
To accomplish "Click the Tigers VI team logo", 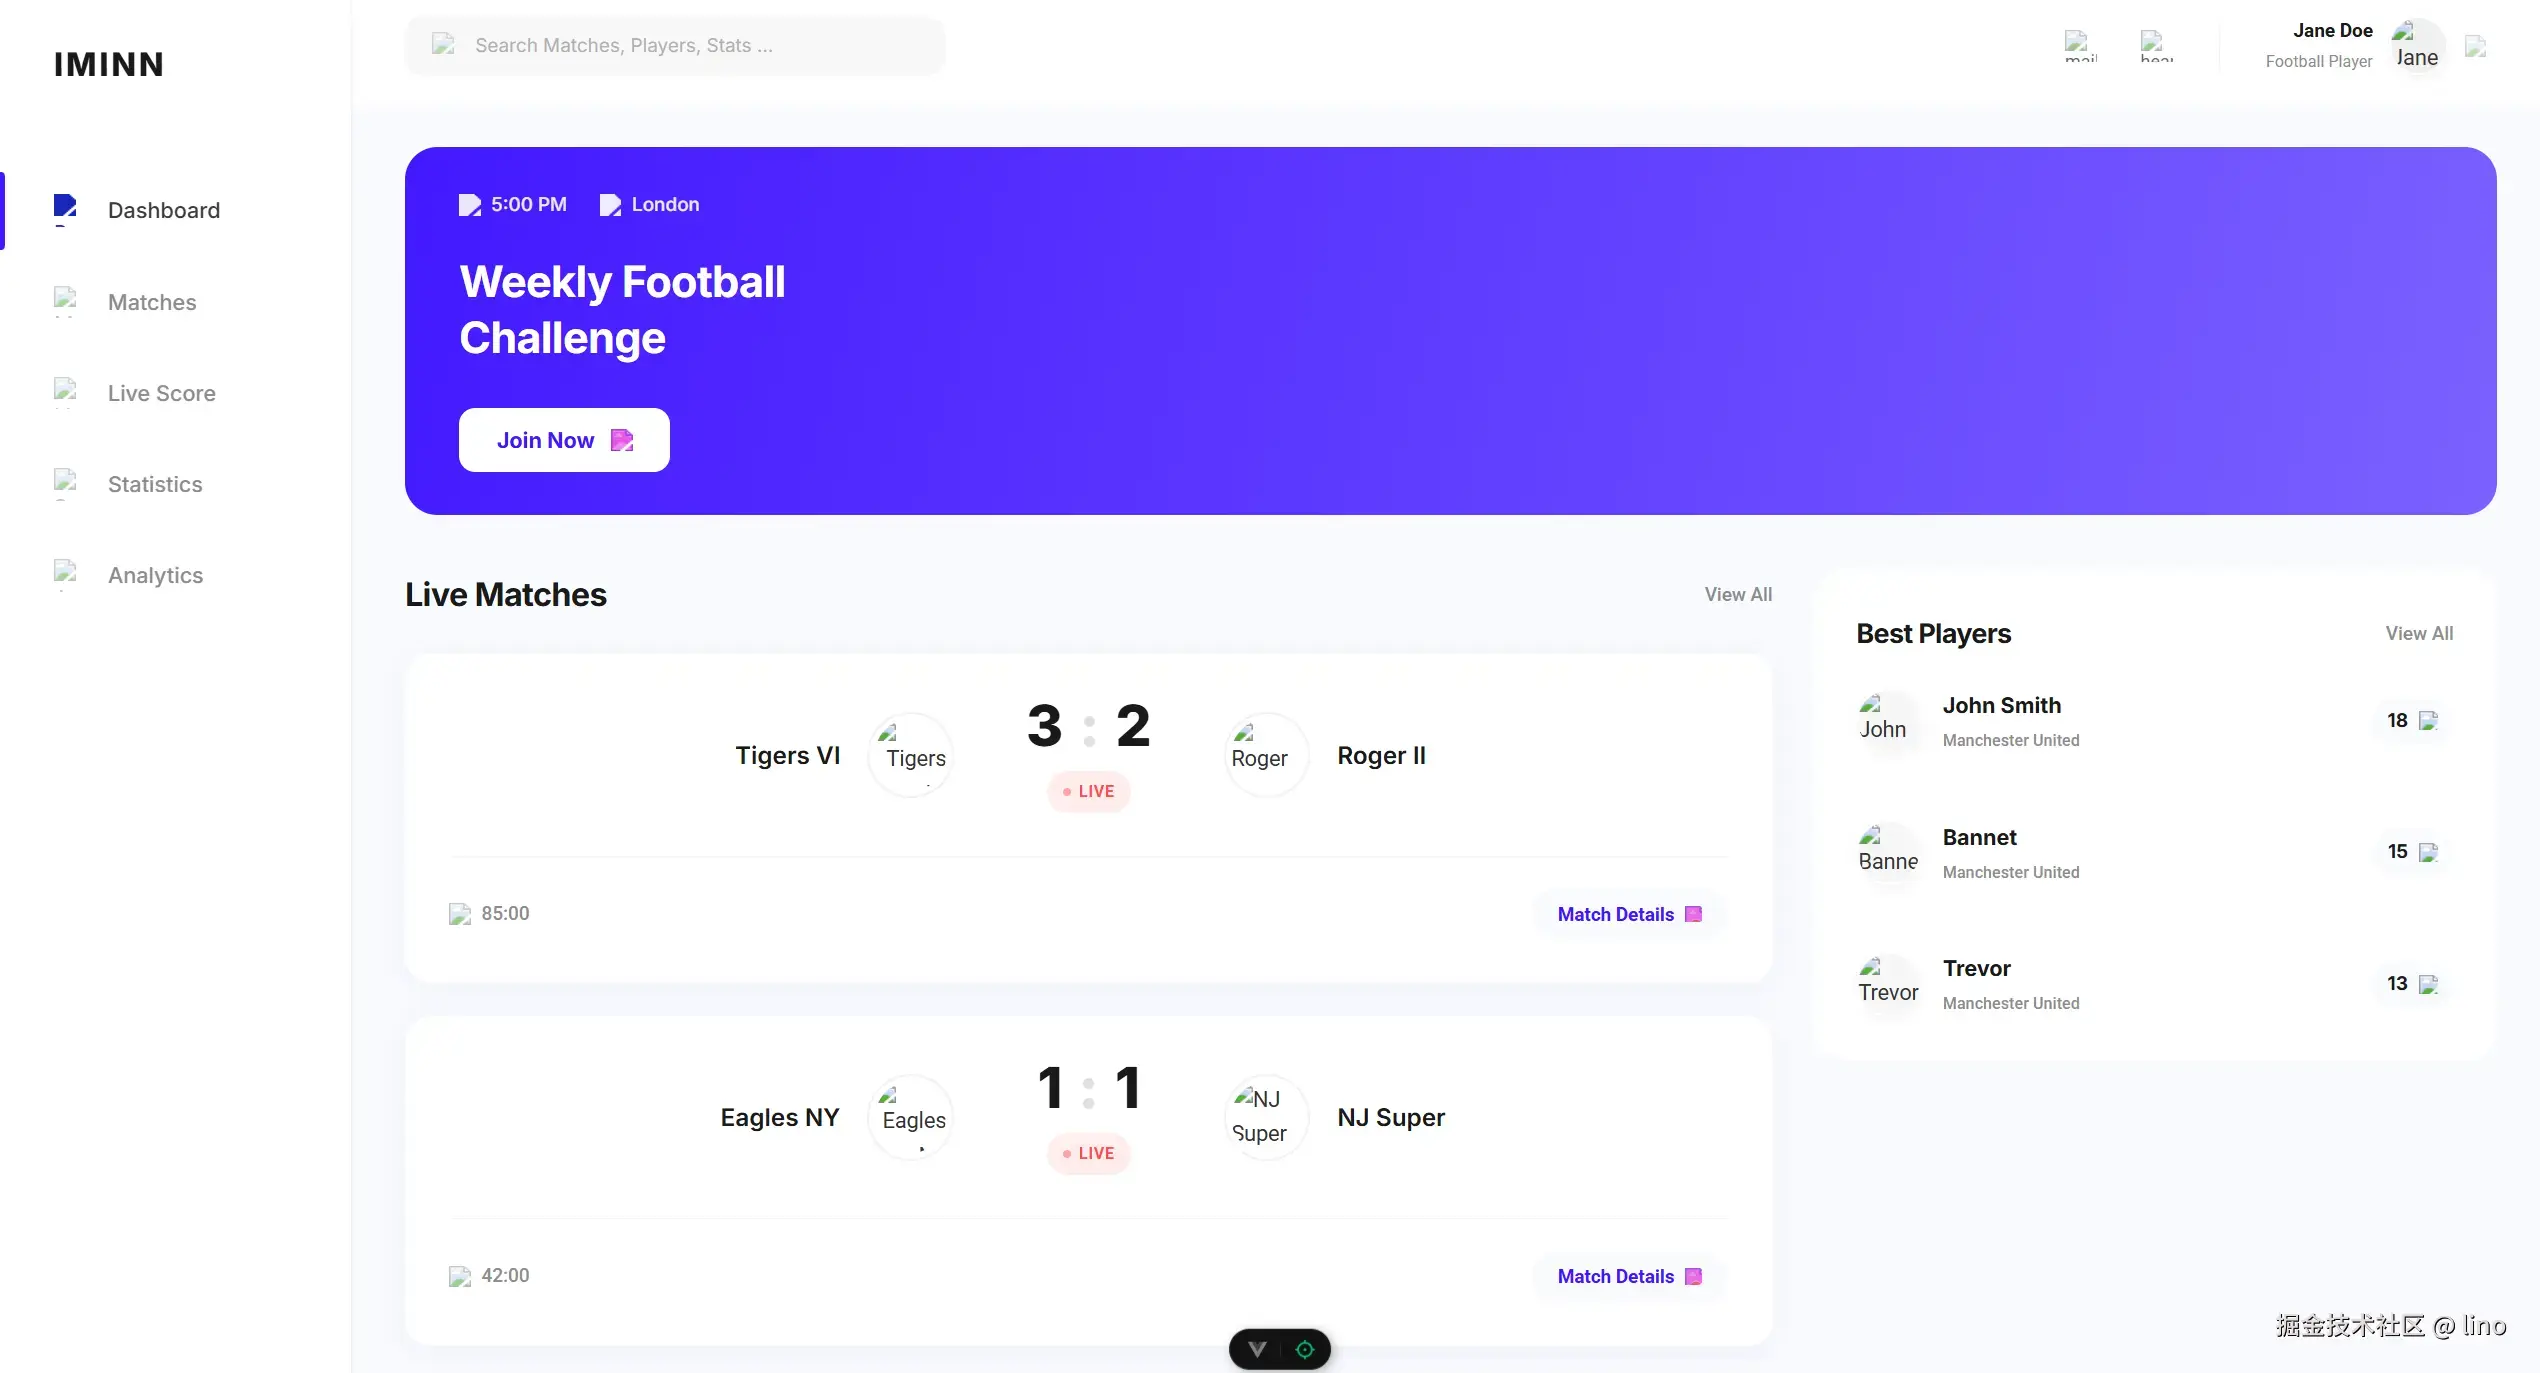I will (x=911, y=755).
